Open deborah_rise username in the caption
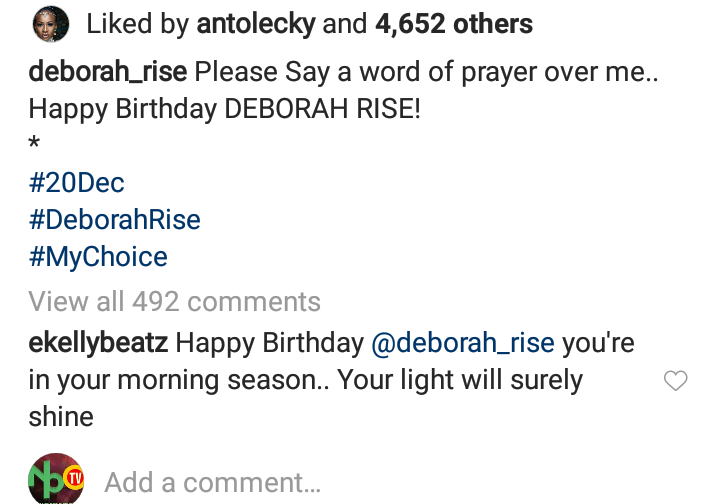This screenshot has height=504, width=720. tap(107, 72)
